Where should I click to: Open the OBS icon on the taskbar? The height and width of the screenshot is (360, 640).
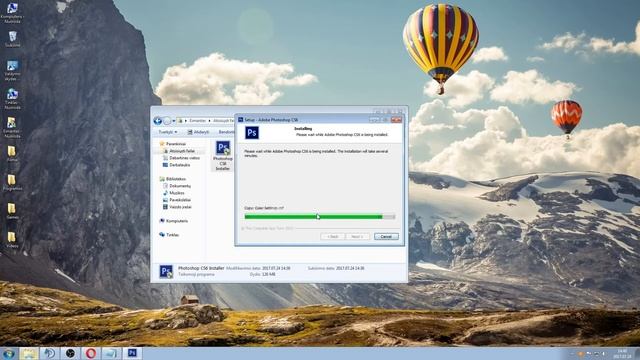tap(70, 353)
